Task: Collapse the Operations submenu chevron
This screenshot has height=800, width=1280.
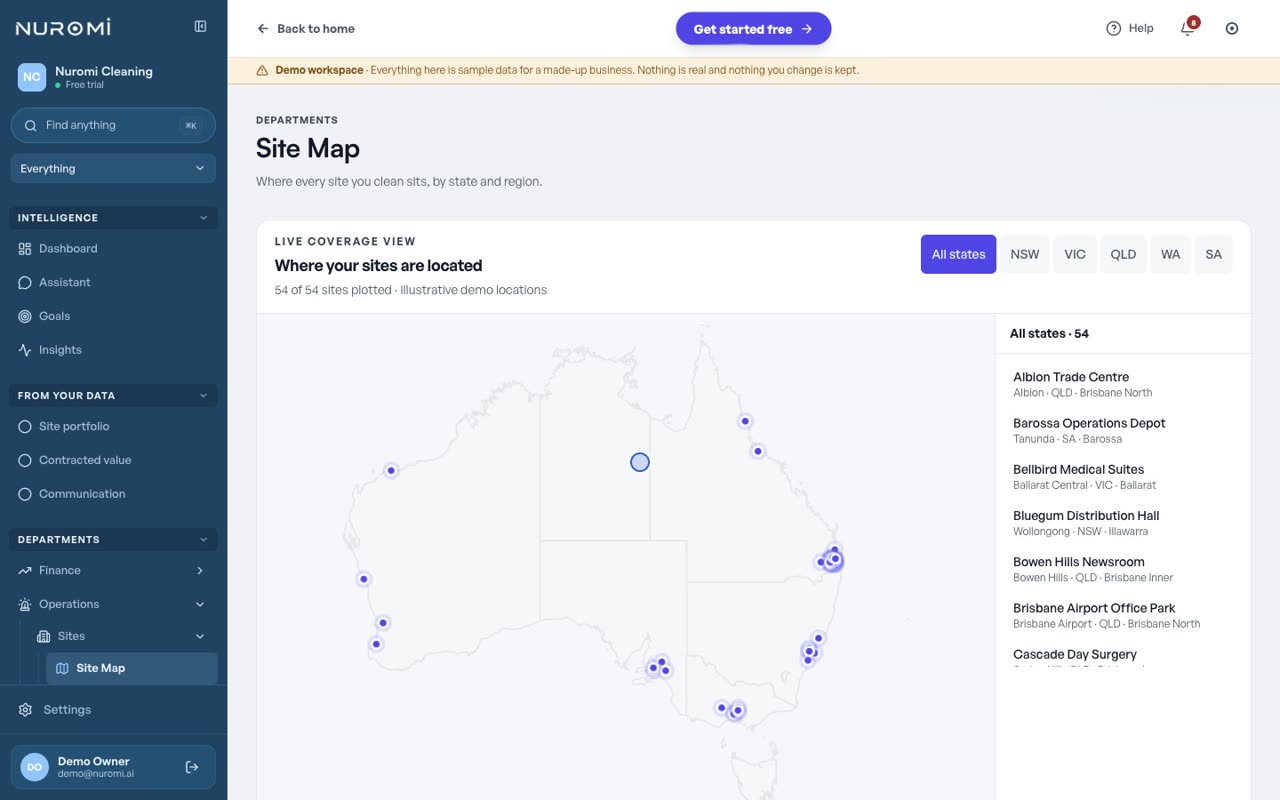Action: 200,604
